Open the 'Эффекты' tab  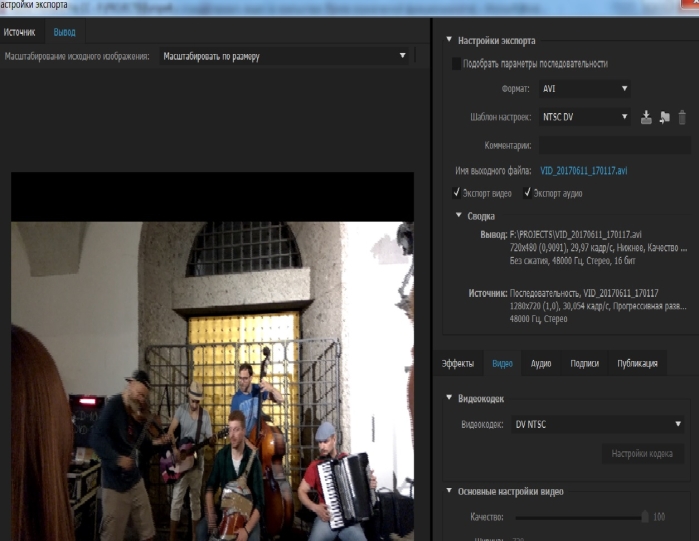458,364
